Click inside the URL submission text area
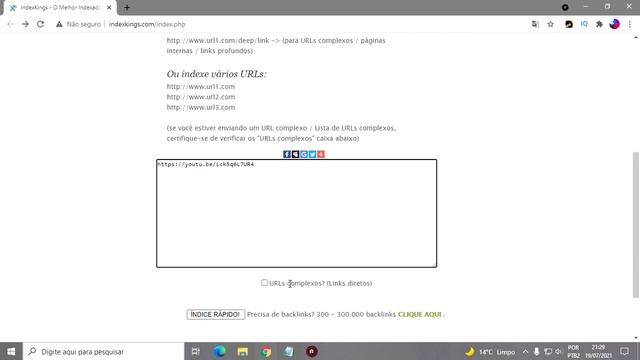The height and width of the screenshot is (360, 640). 296,213
